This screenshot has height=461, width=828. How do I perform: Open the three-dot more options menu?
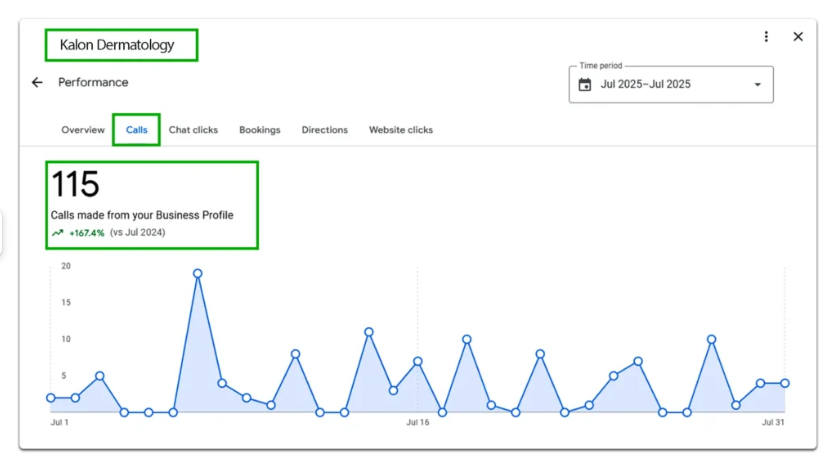(x=766, y=37)
